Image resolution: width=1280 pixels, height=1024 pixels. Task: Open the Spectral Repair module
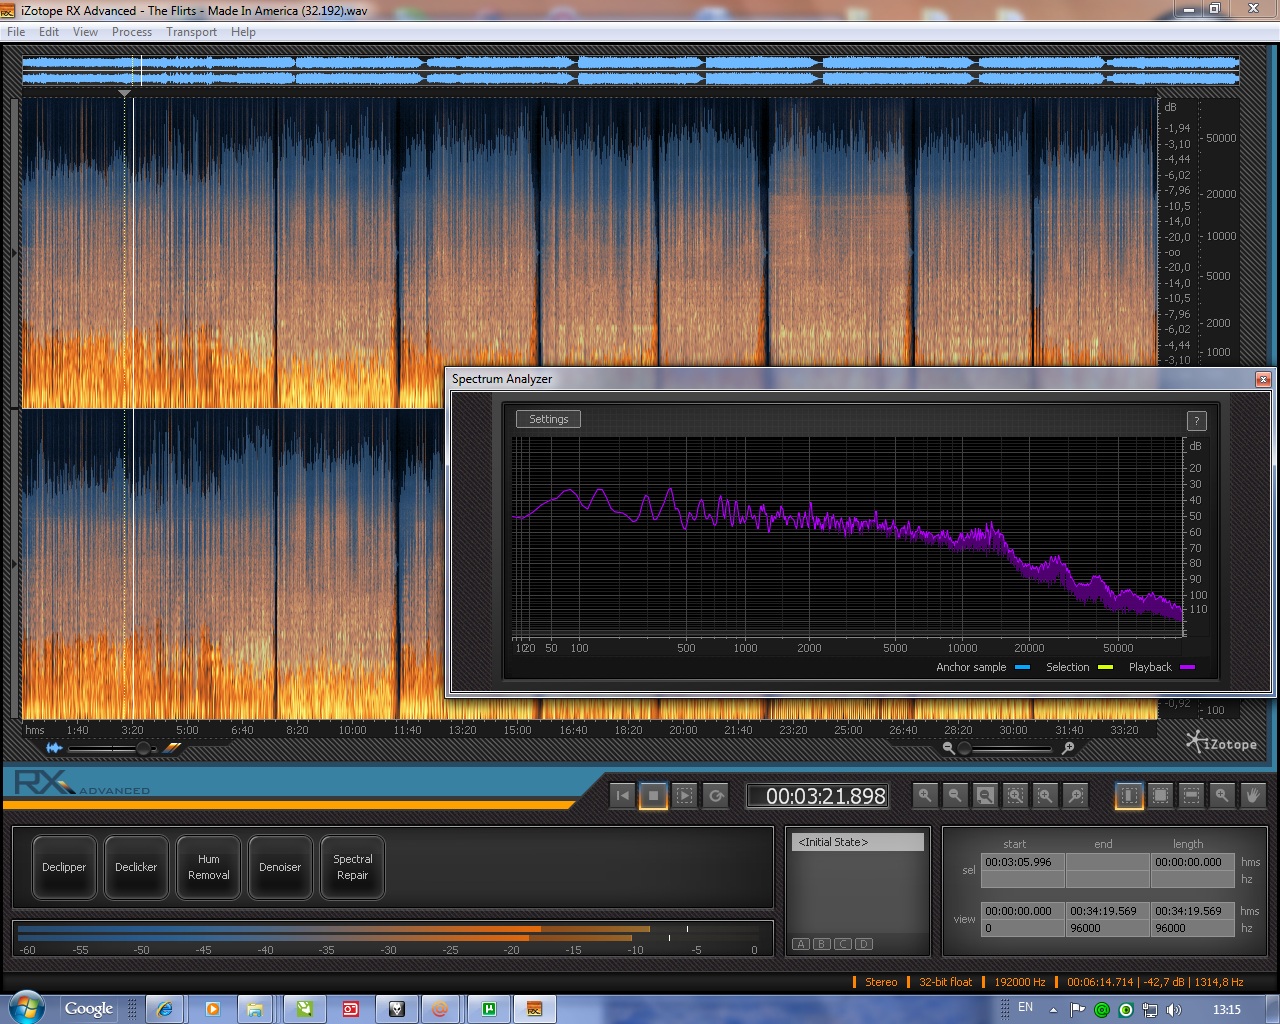click(352, 867)
